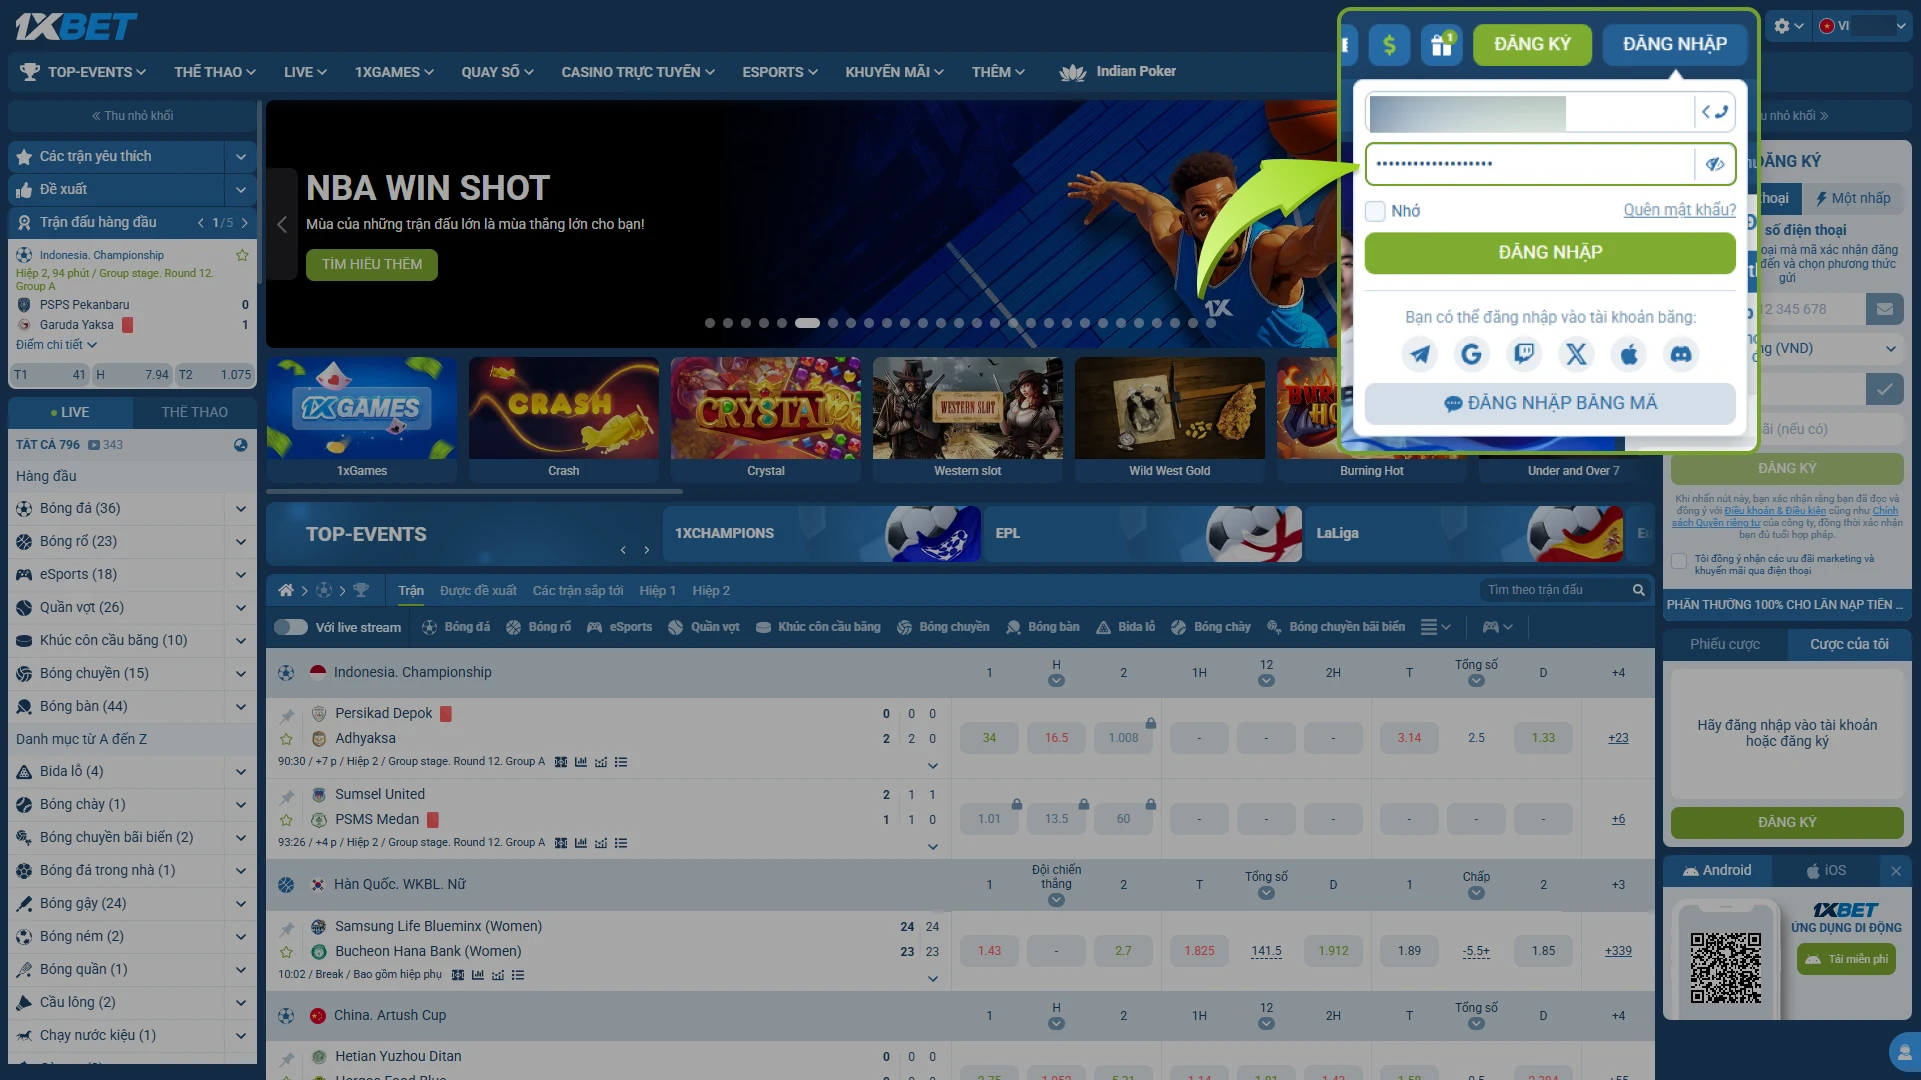Expand Các trận yêu thích section

coord(240,157)
